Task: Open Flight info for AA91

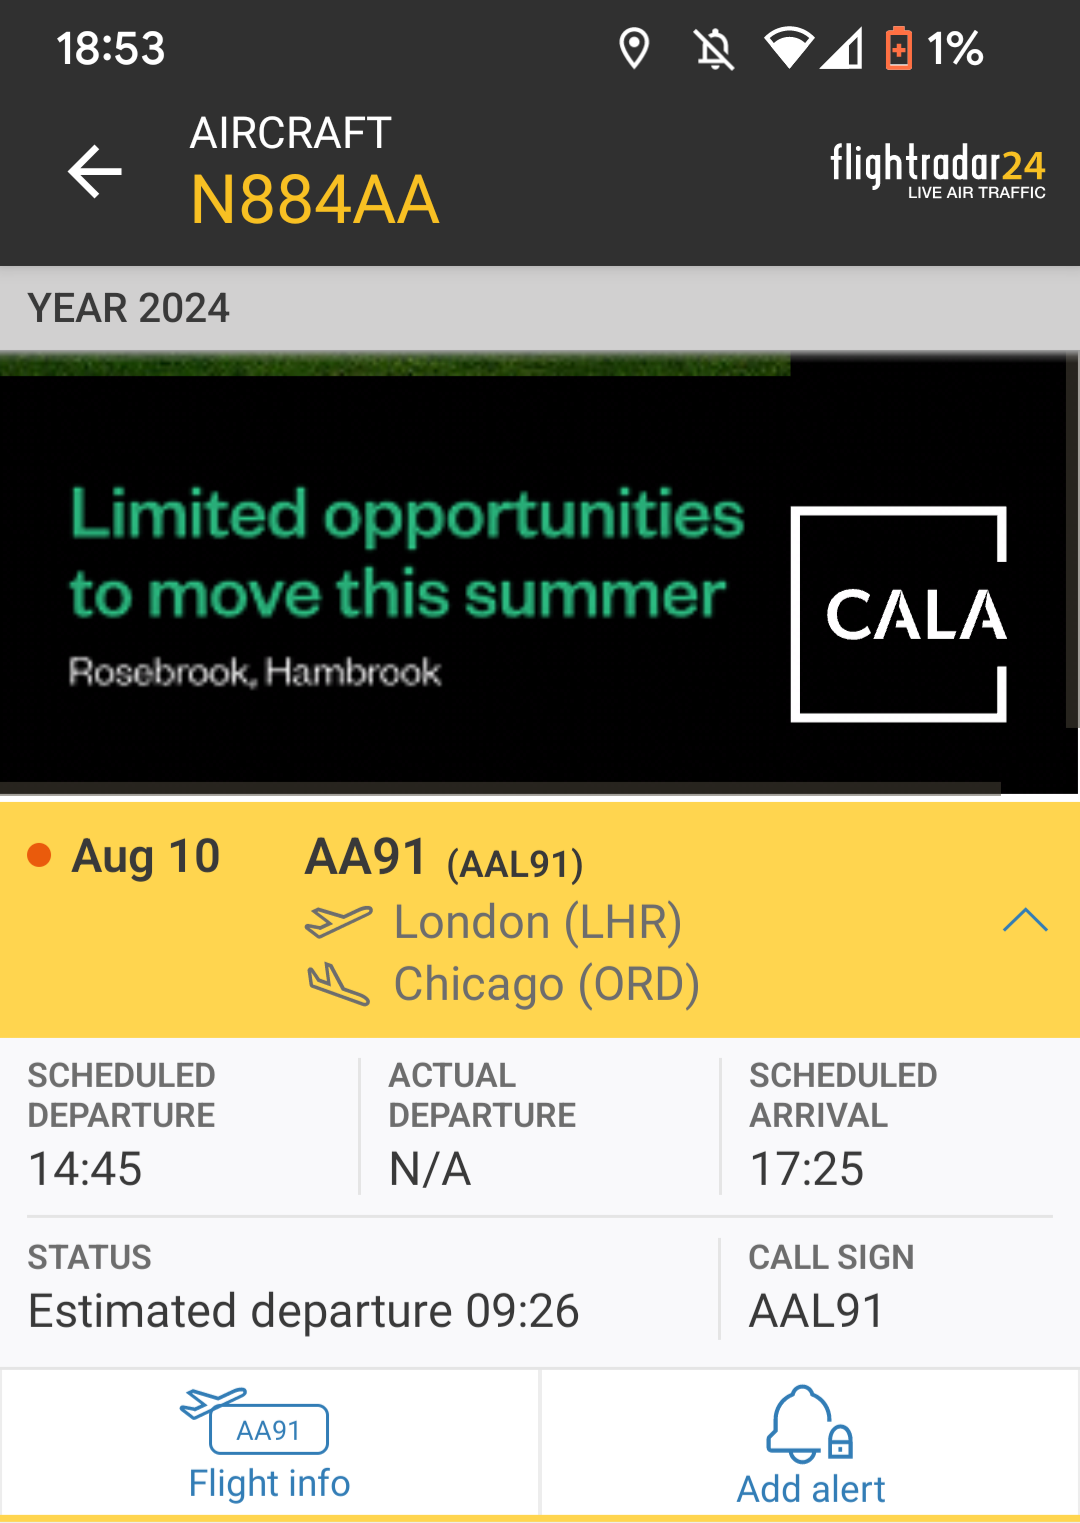Action: tap(269, 1443)
